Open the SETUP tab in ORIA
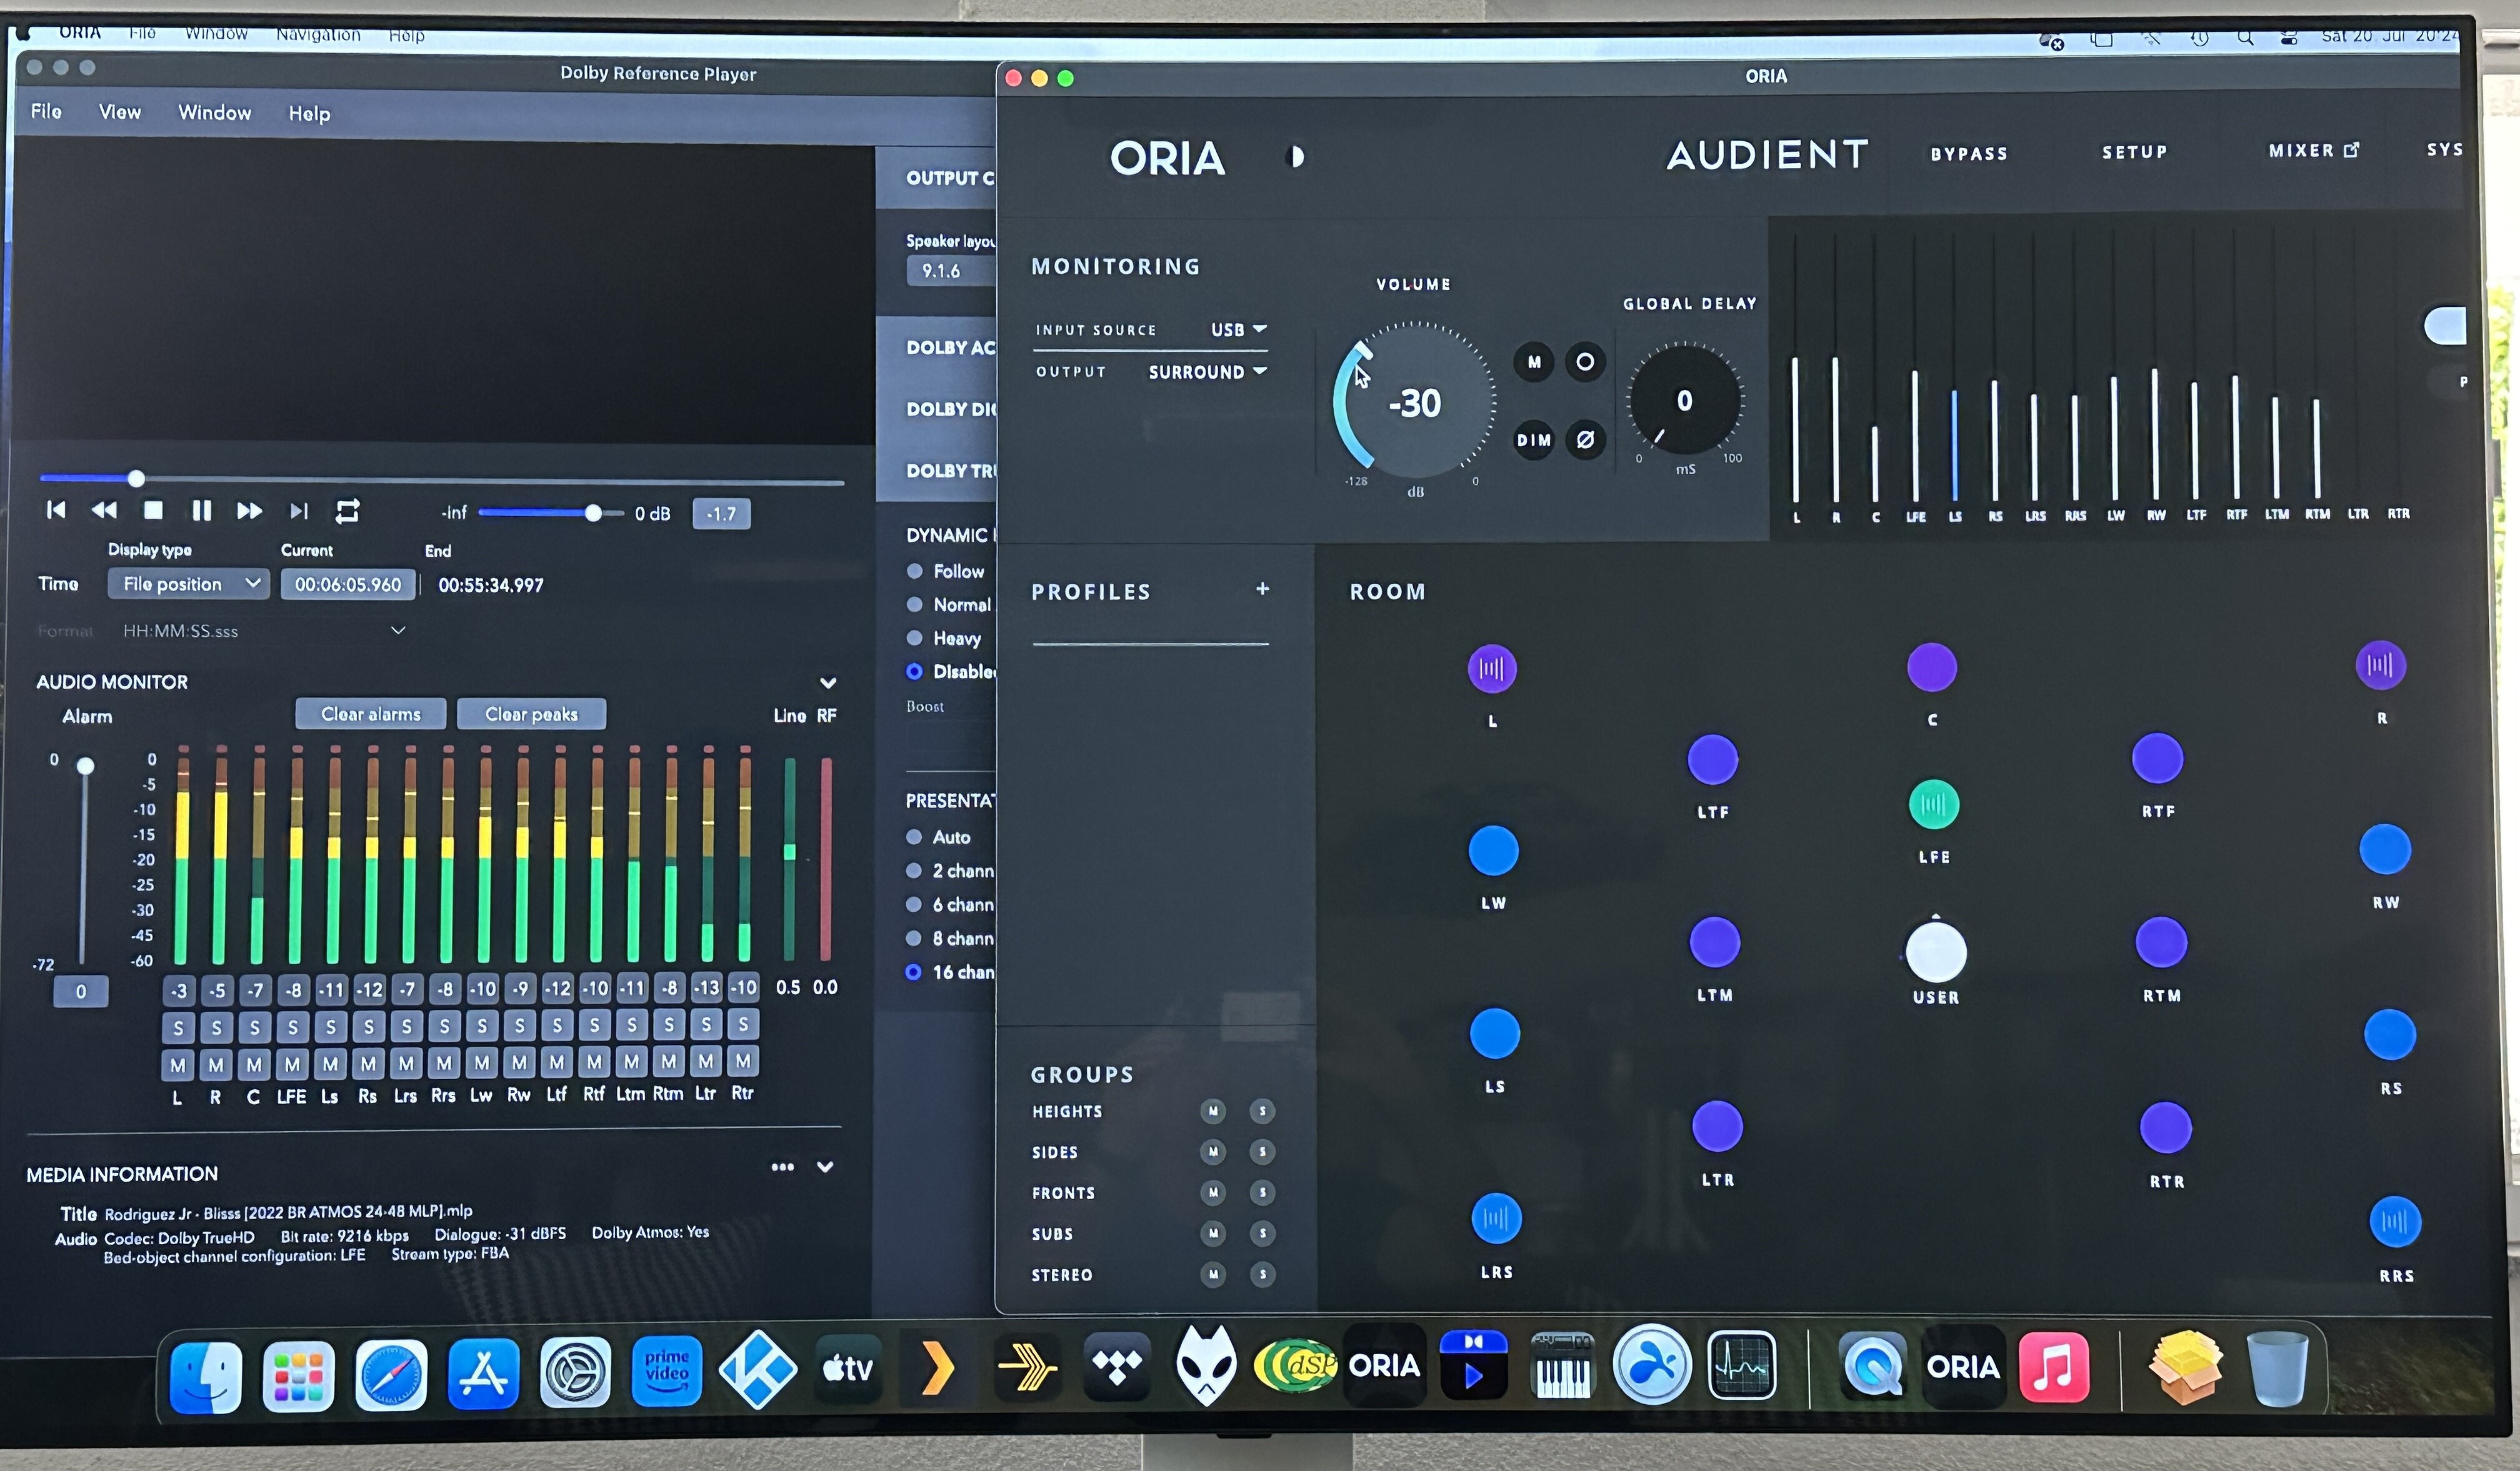Screen dimensions: 2520x1471 [x=2134, y=152]
